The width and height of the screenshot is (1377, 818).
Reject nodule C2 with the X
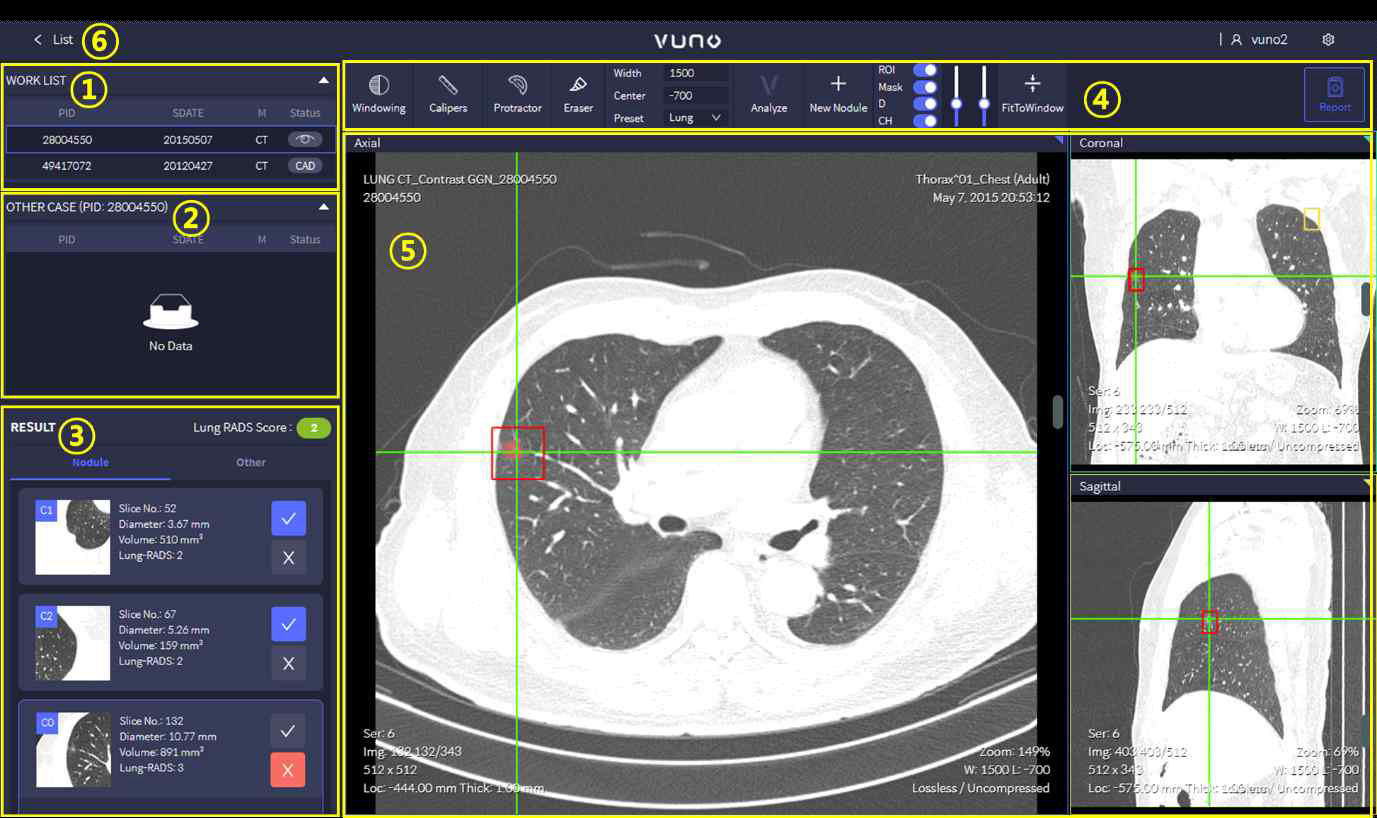[x=288, y=663]
